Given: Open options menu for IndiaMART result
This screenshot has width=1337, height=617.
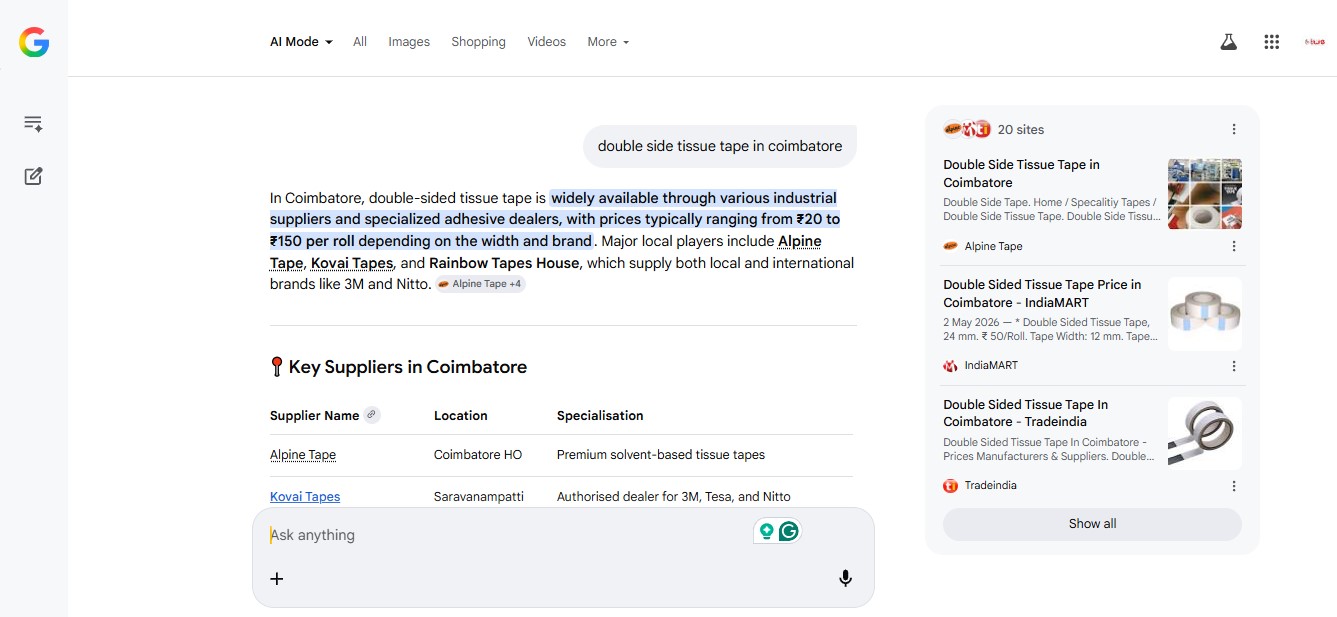Looking at the screenshot, I should tap(1234, 366).
